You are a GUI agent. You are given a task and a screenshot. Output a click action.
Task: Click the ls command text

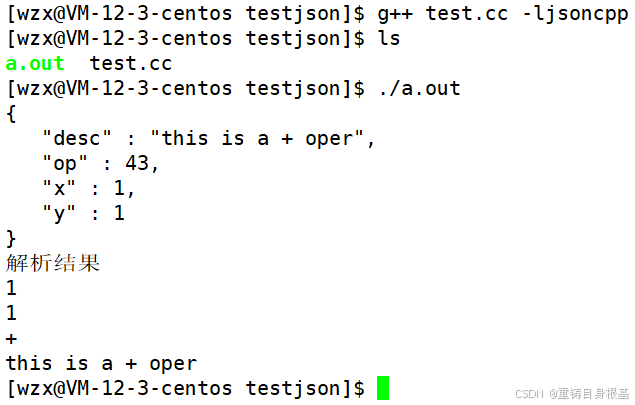coord(389,38)
